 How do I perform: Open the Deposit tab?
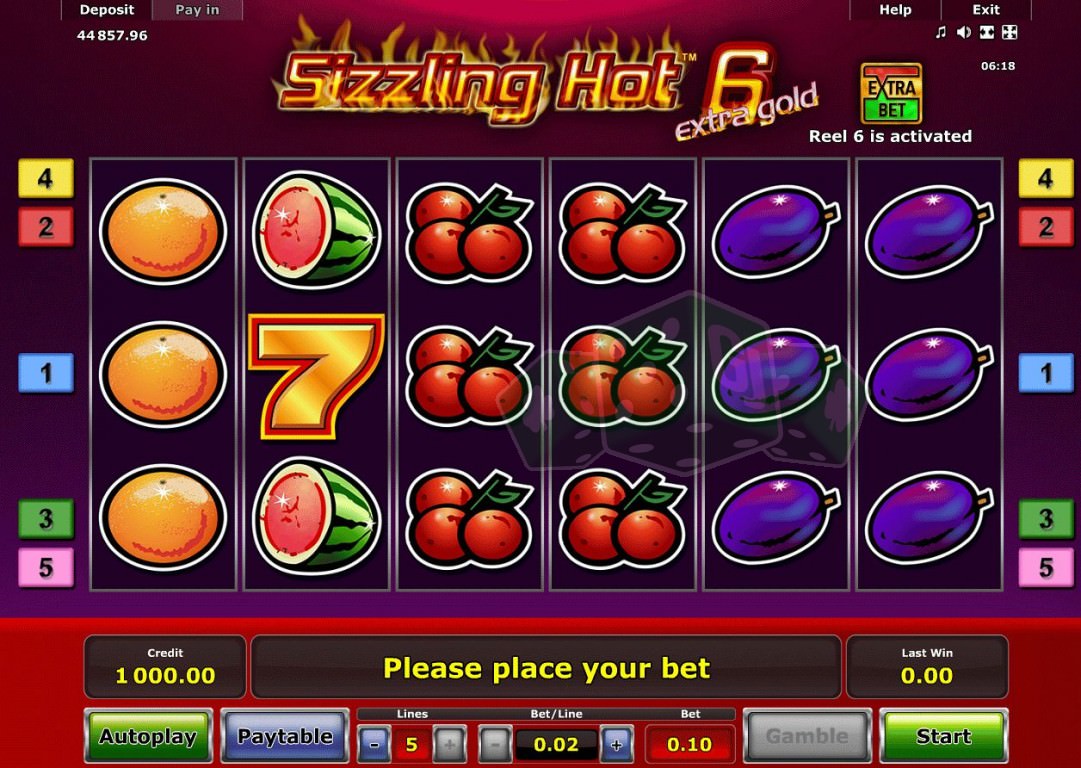point(106,10)
